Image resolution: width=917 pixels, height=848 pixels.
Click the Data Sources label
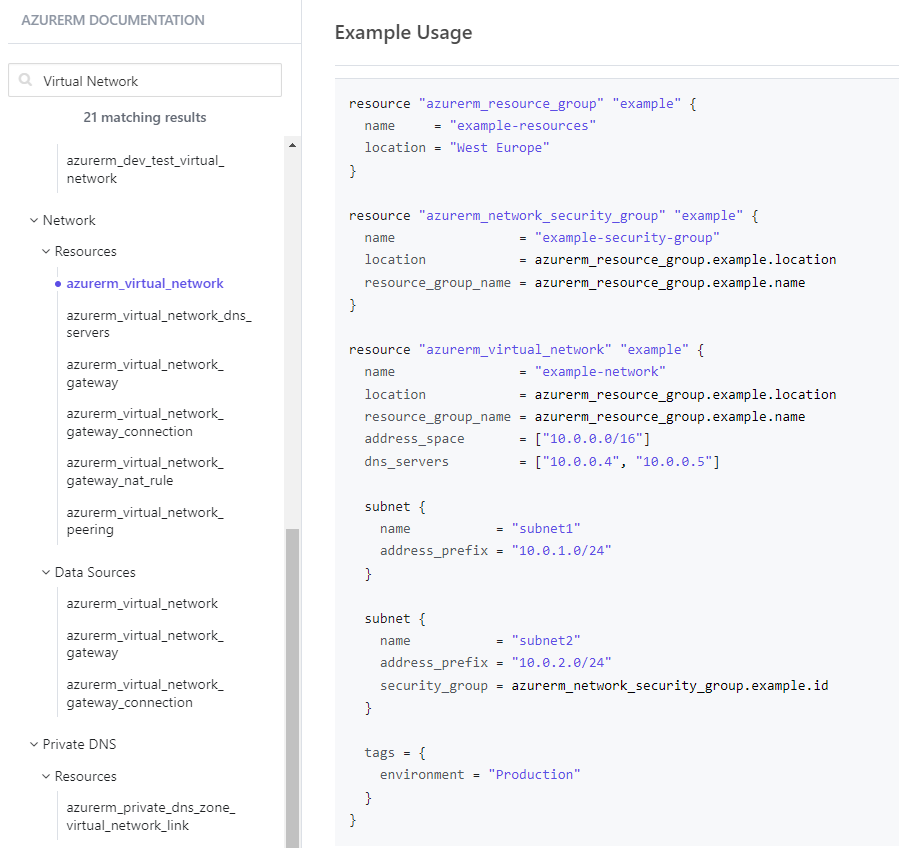[x=95, y=573]
